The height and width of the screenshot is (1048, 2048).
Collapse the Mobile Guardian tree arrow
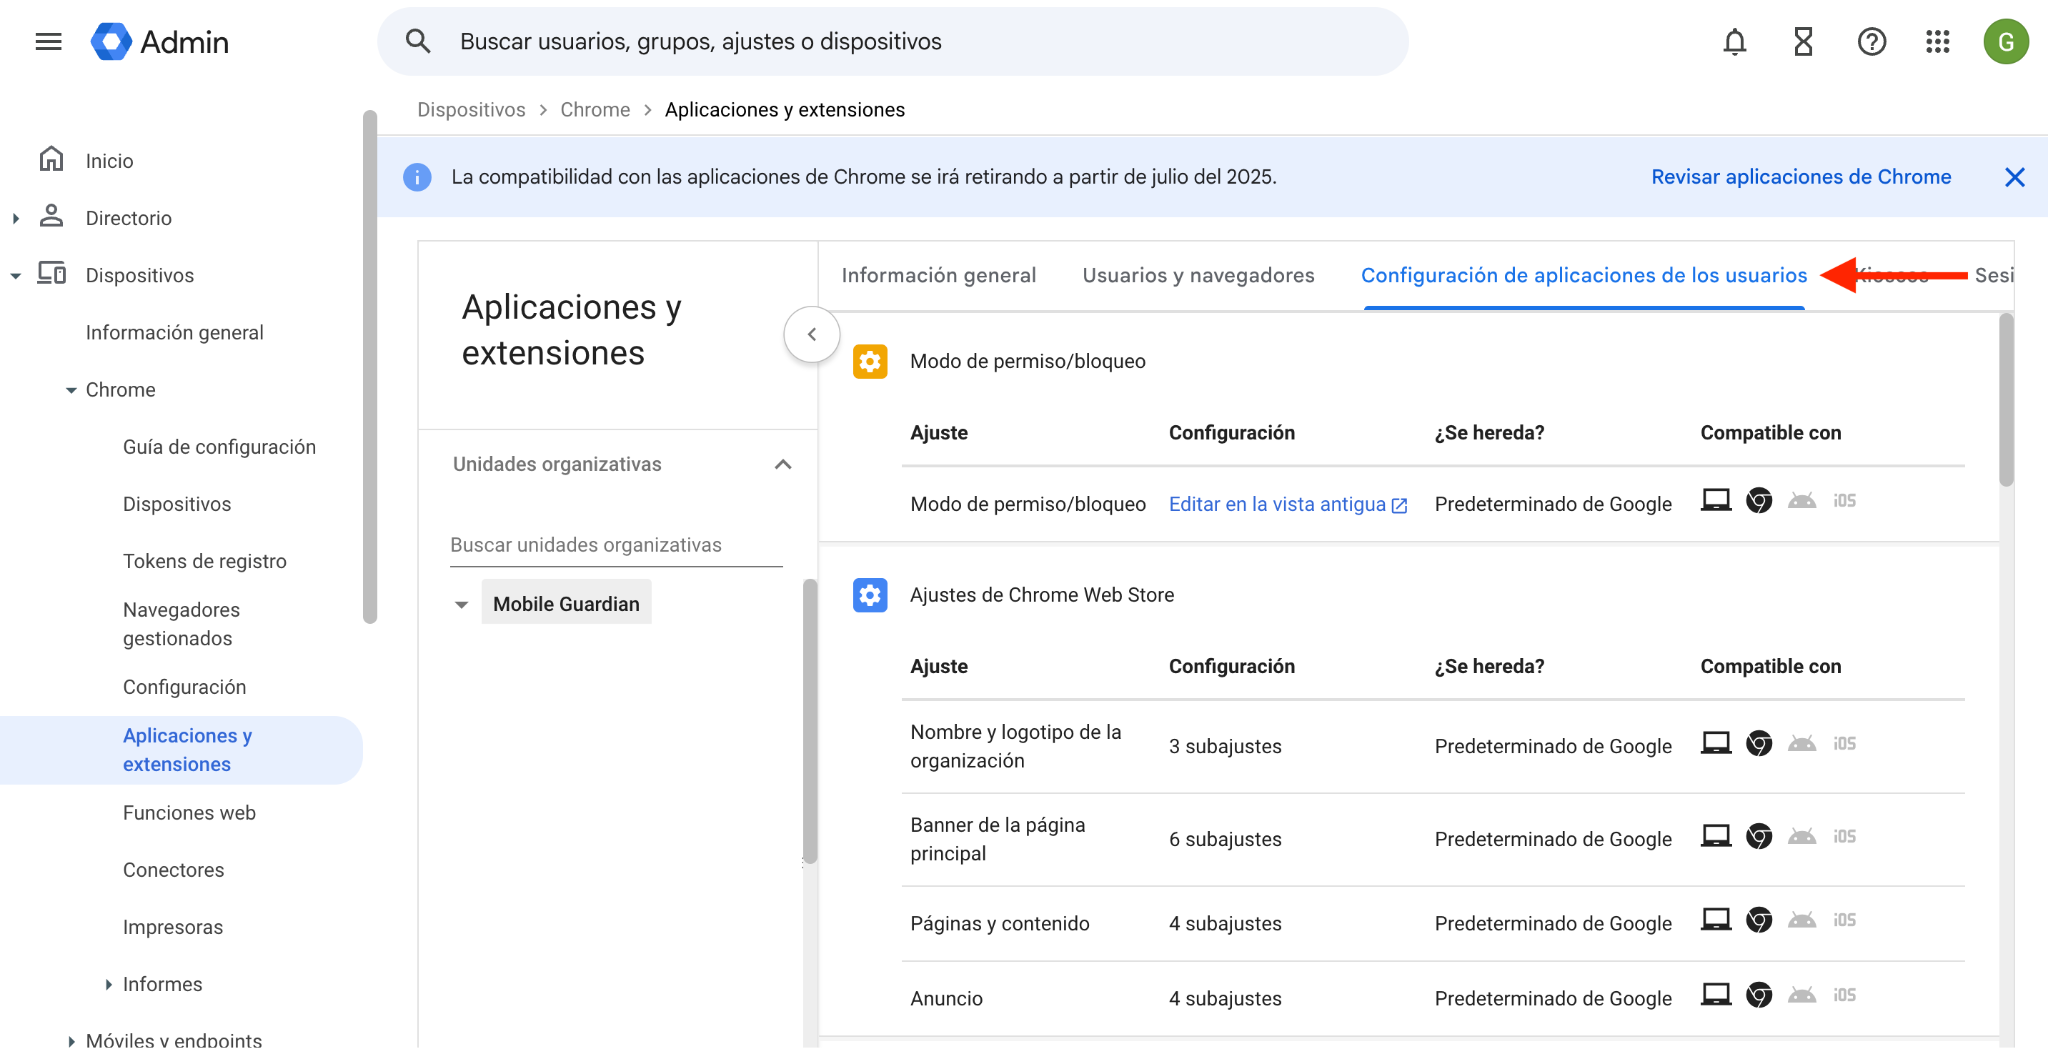point(461,605)
